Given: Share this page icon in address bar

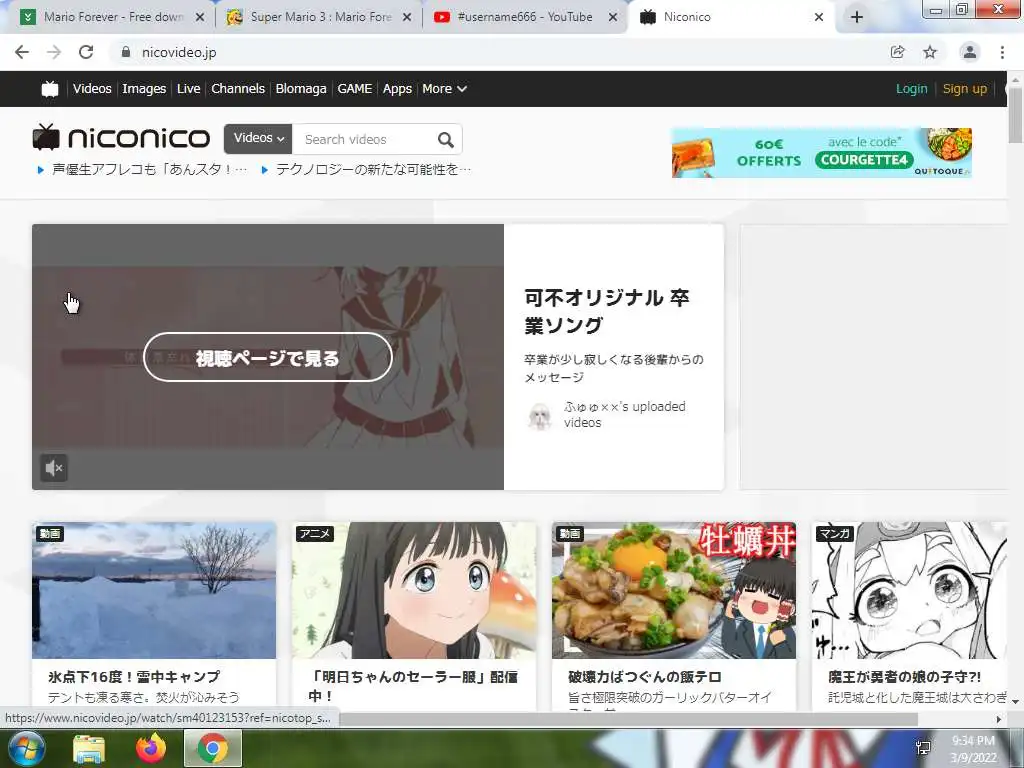Looking at the screenshot, I should (898, 52).
